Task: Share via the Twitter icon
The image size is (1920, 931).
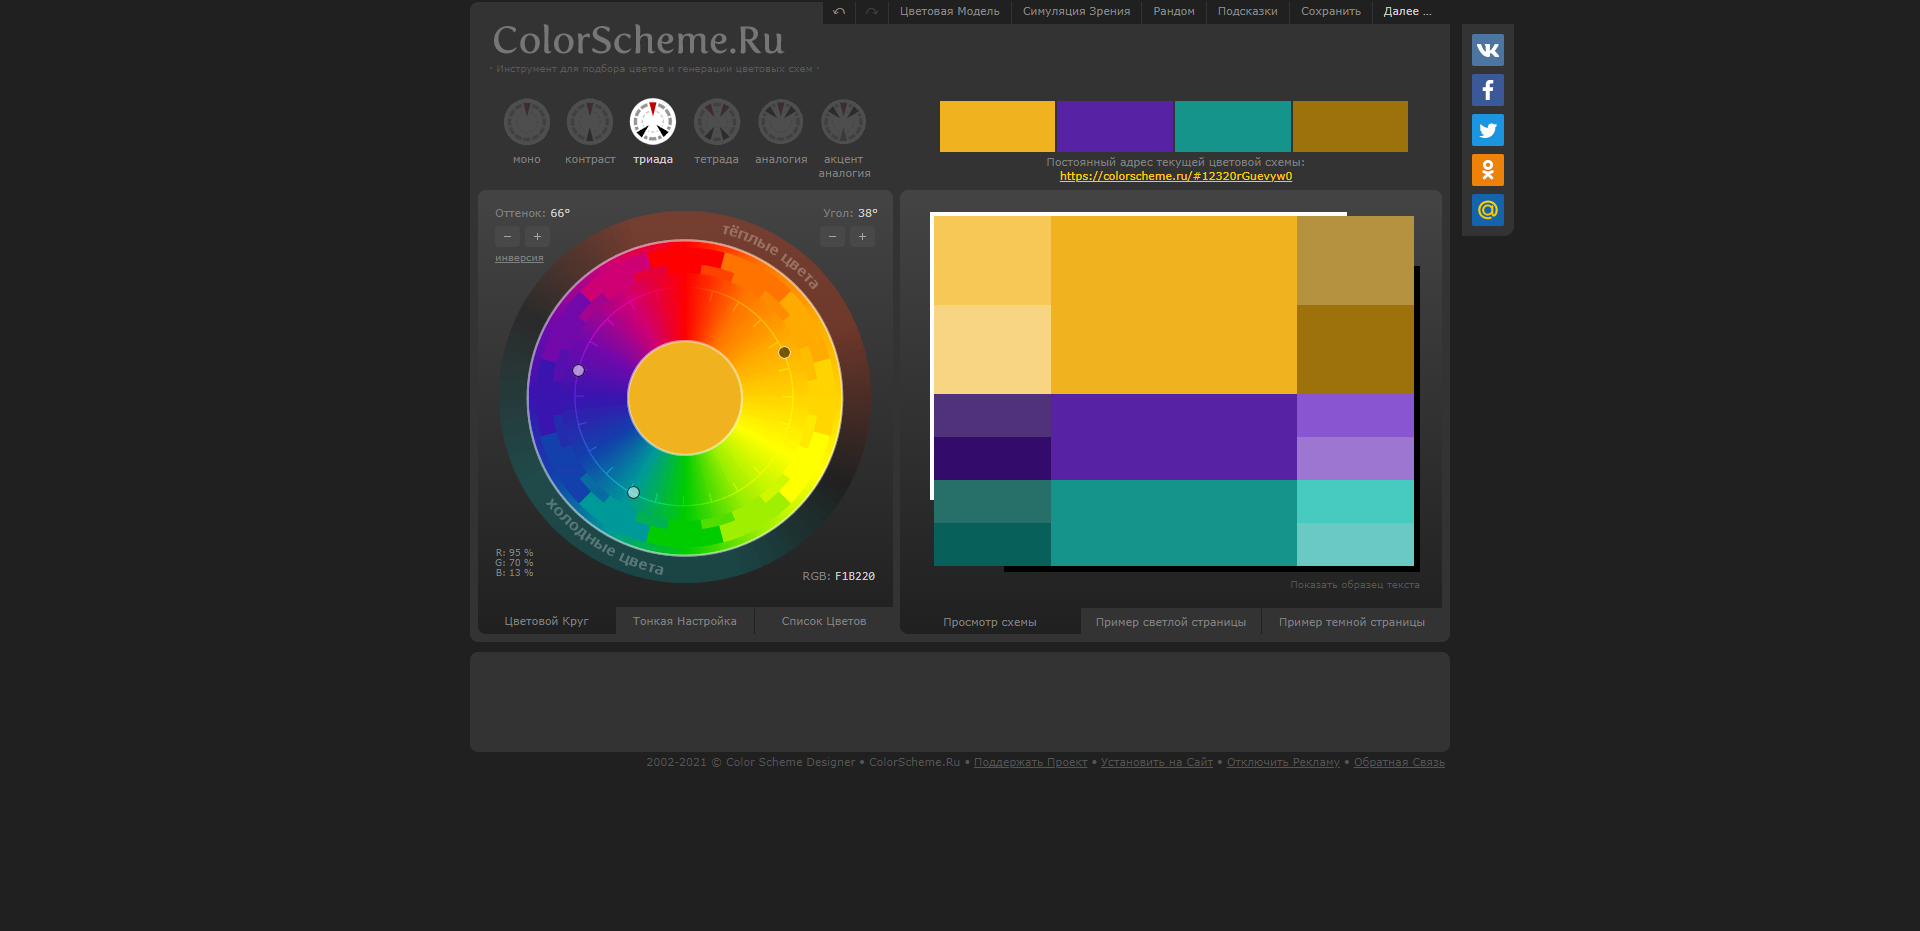Action: pos(1488,130)
